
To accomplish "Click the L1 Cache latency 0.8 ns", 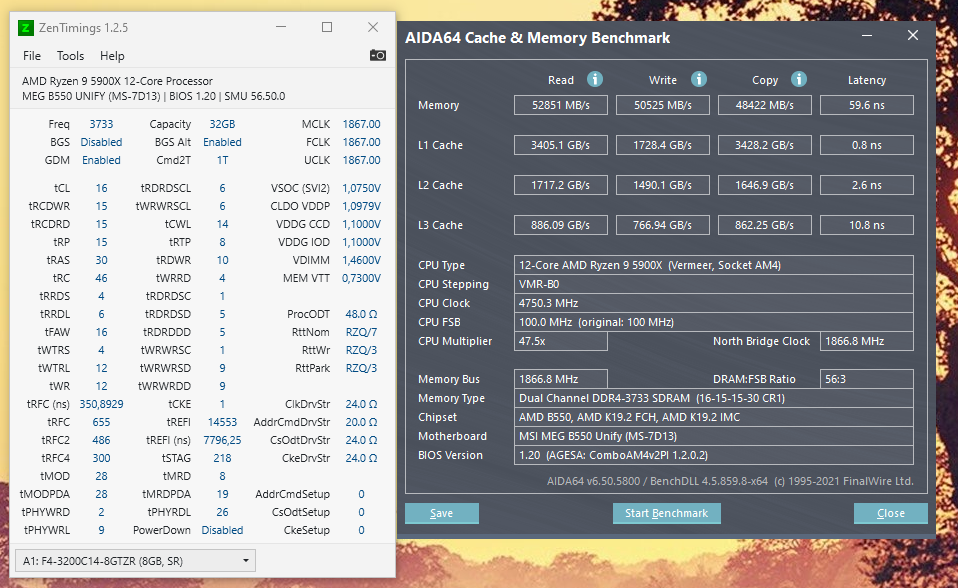I will click(x=867, y=145).
